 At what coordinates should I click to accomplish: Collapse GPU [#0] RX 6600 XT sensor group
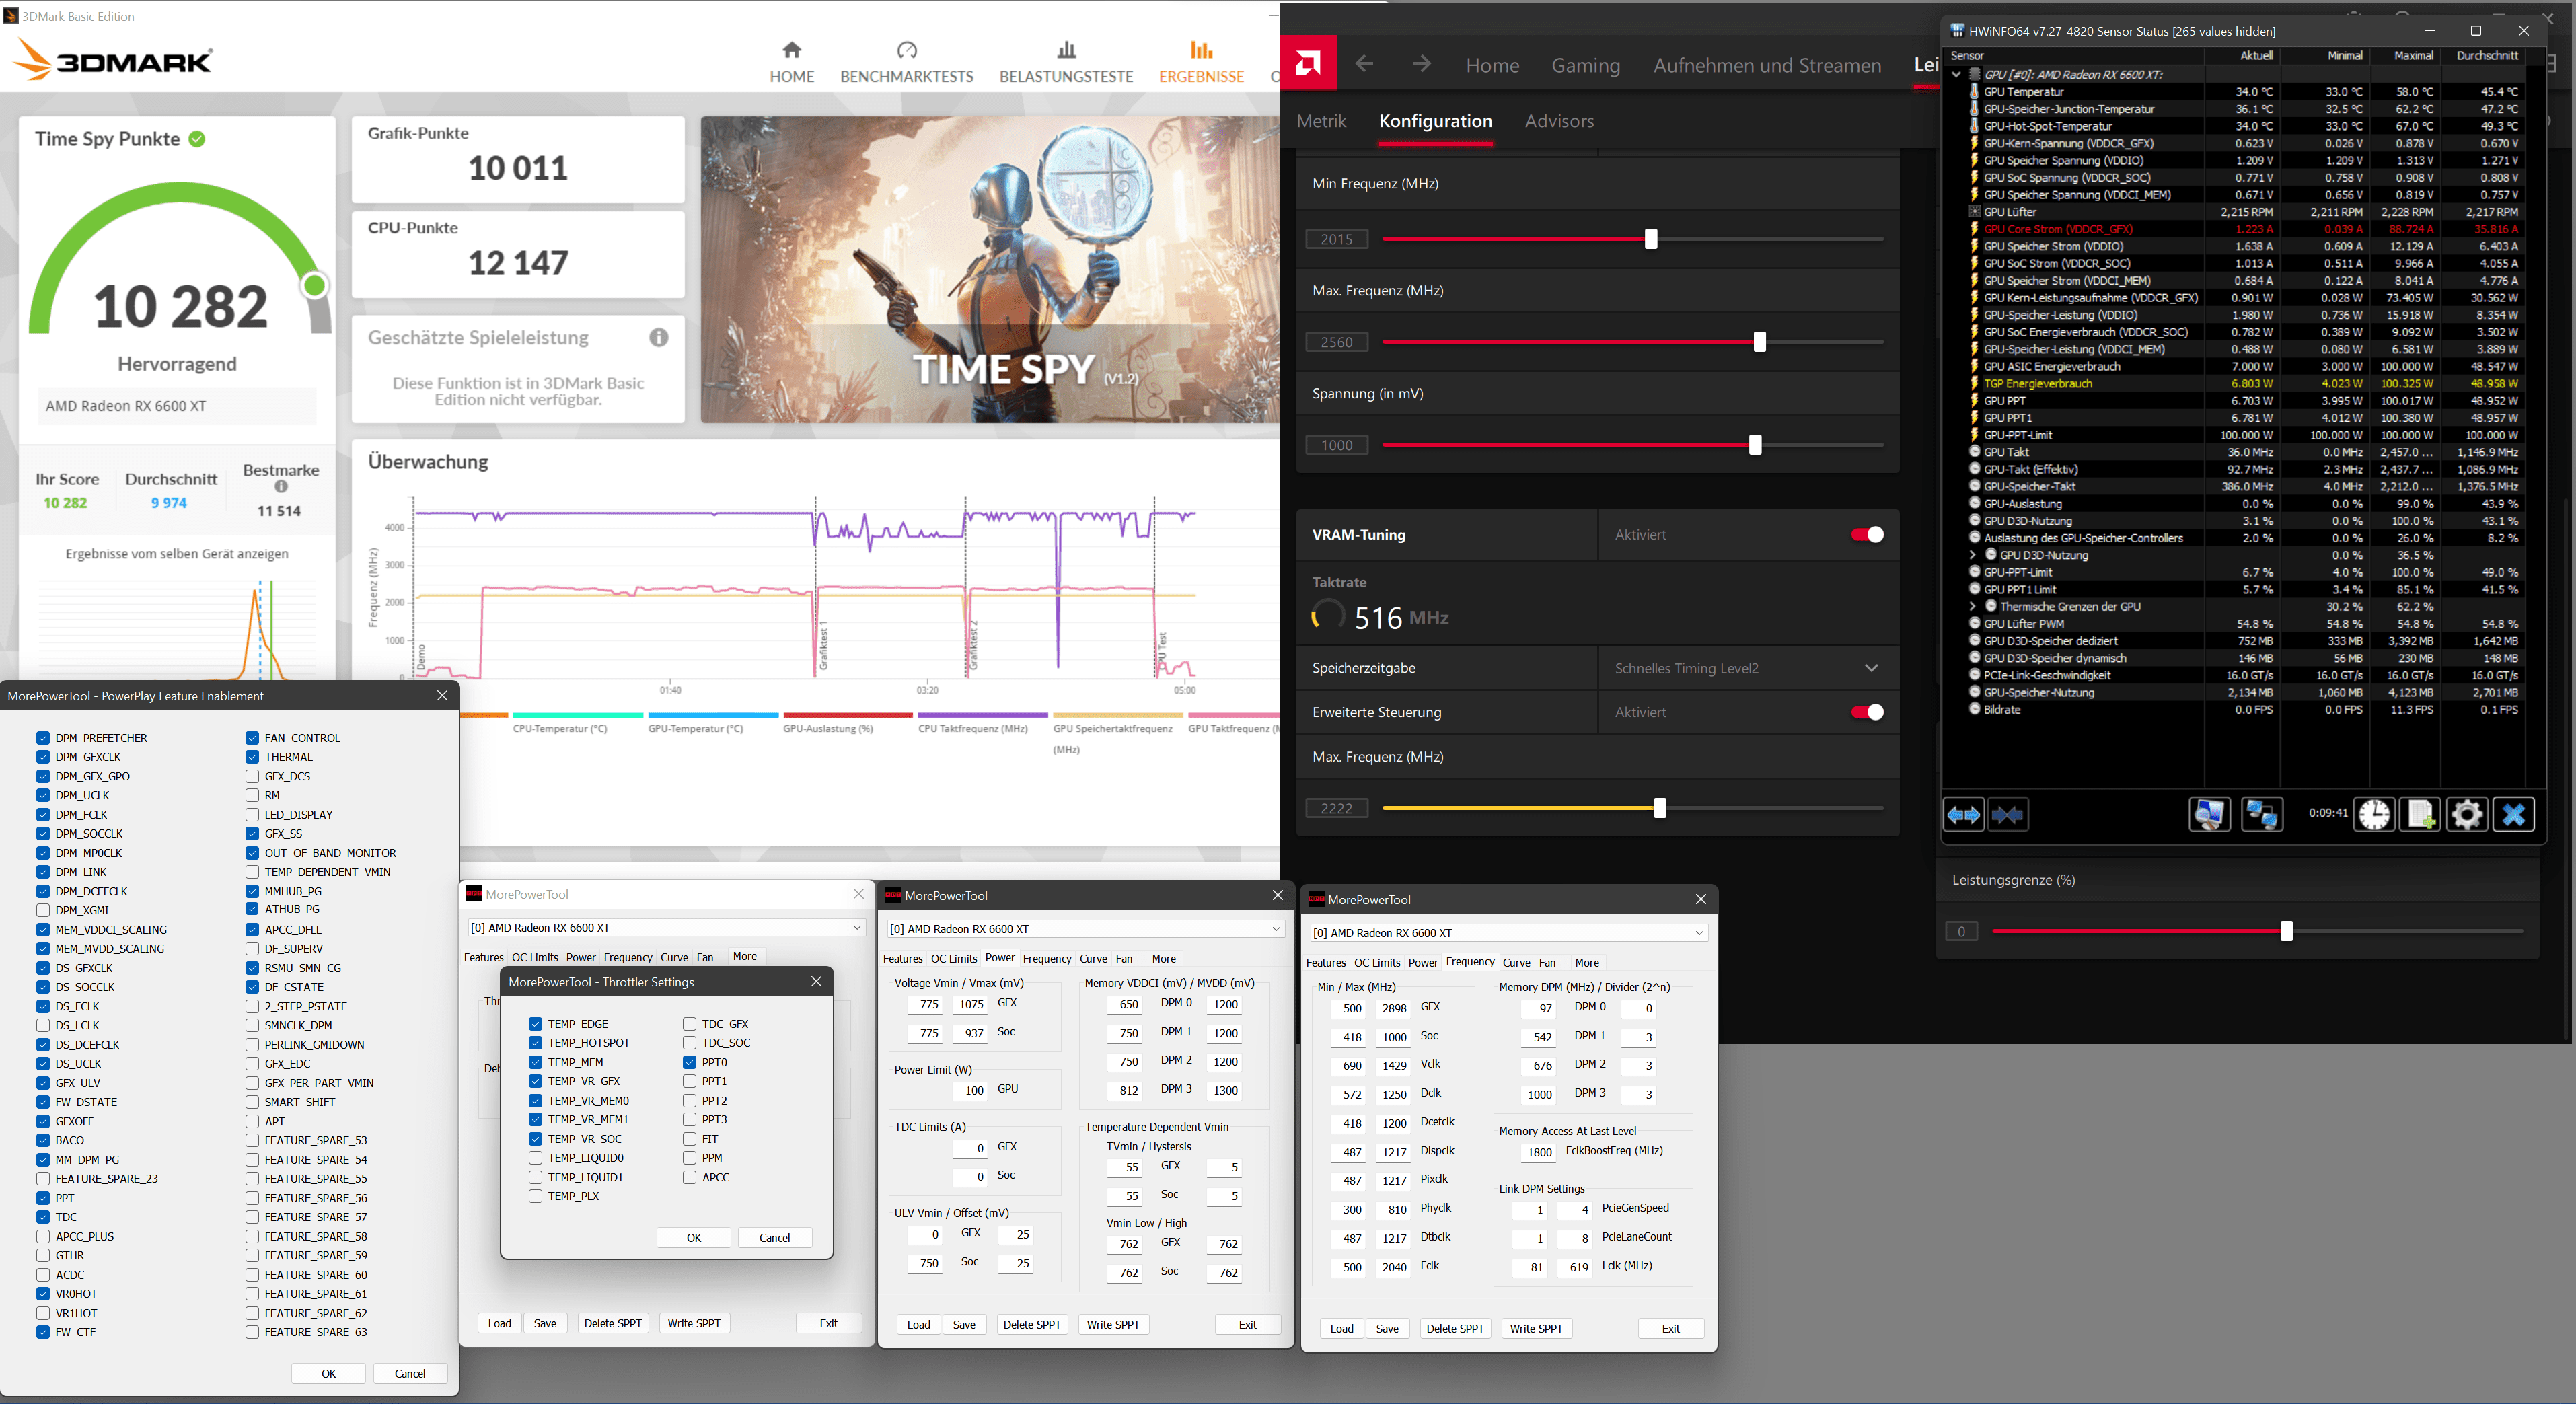pos(1956,74)
